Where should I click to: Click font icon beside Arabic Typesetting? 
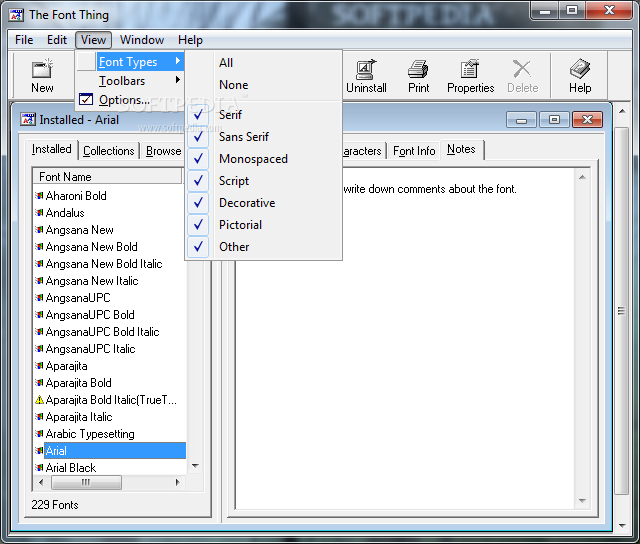(x=39, y=434)
